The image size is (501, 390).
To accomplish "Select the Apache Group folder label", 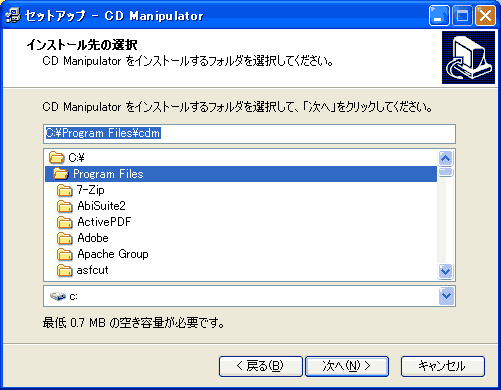I will pos(113,254).
